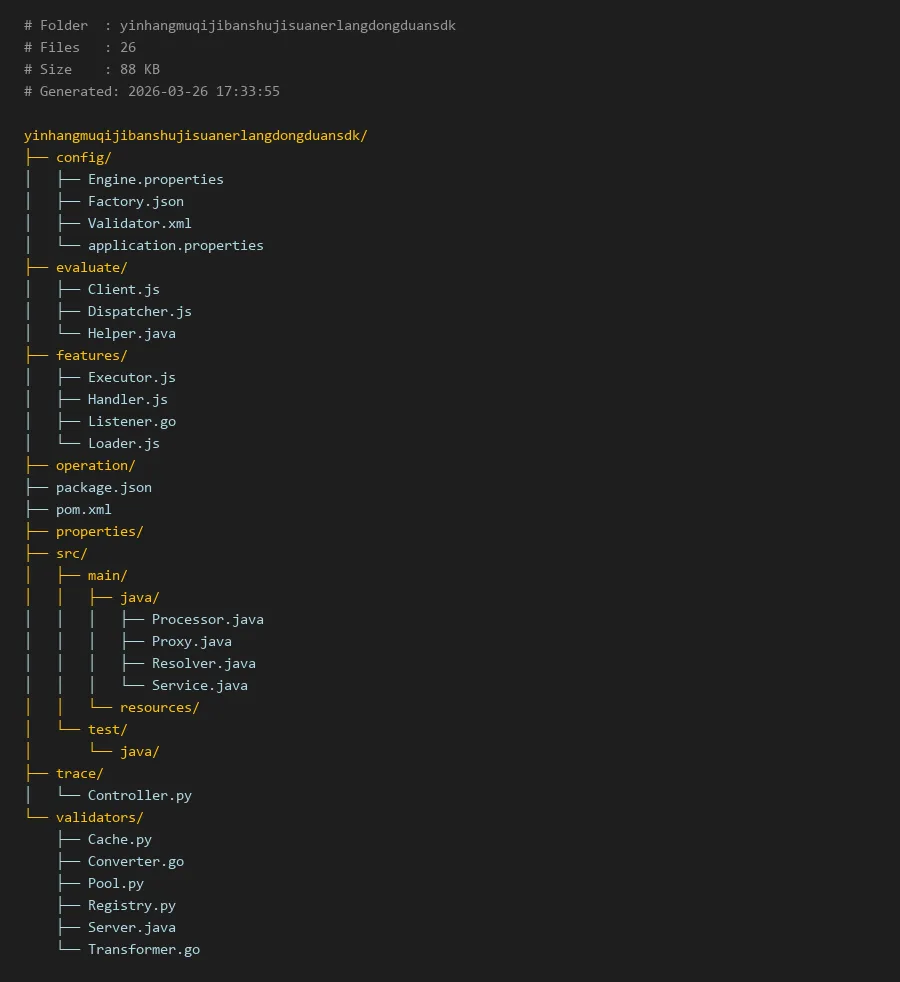
Task: Expand the evaluate/ folder
Action: point(91,267)
